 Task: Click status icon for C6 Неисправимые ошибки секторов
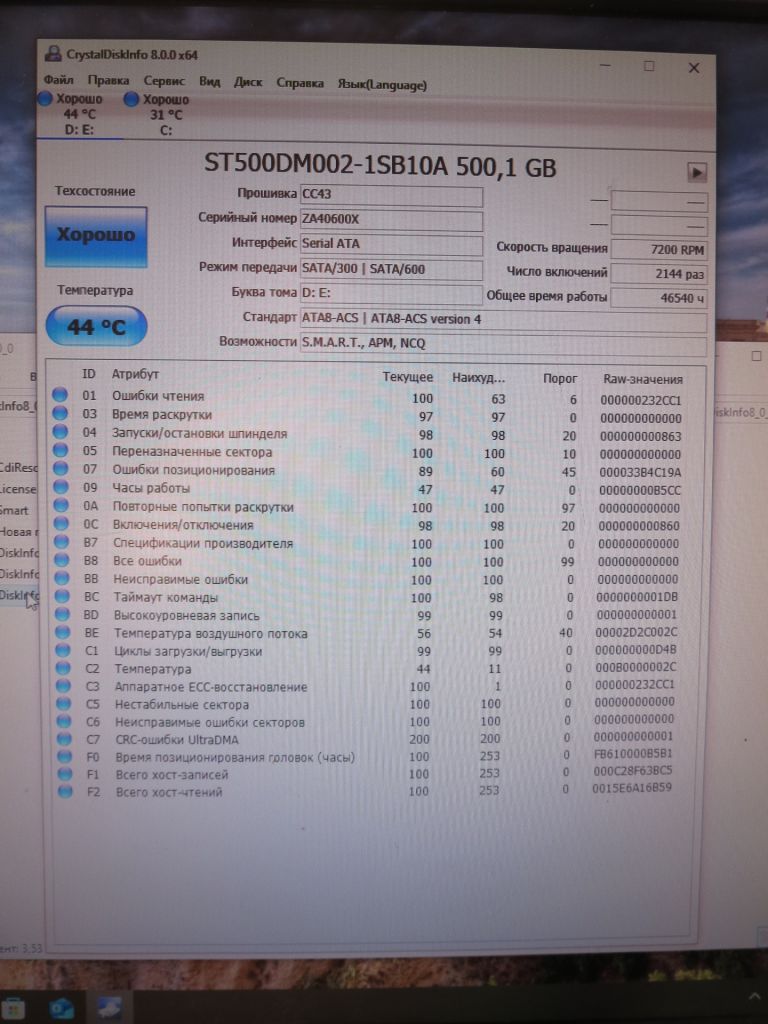click(64, 721)
